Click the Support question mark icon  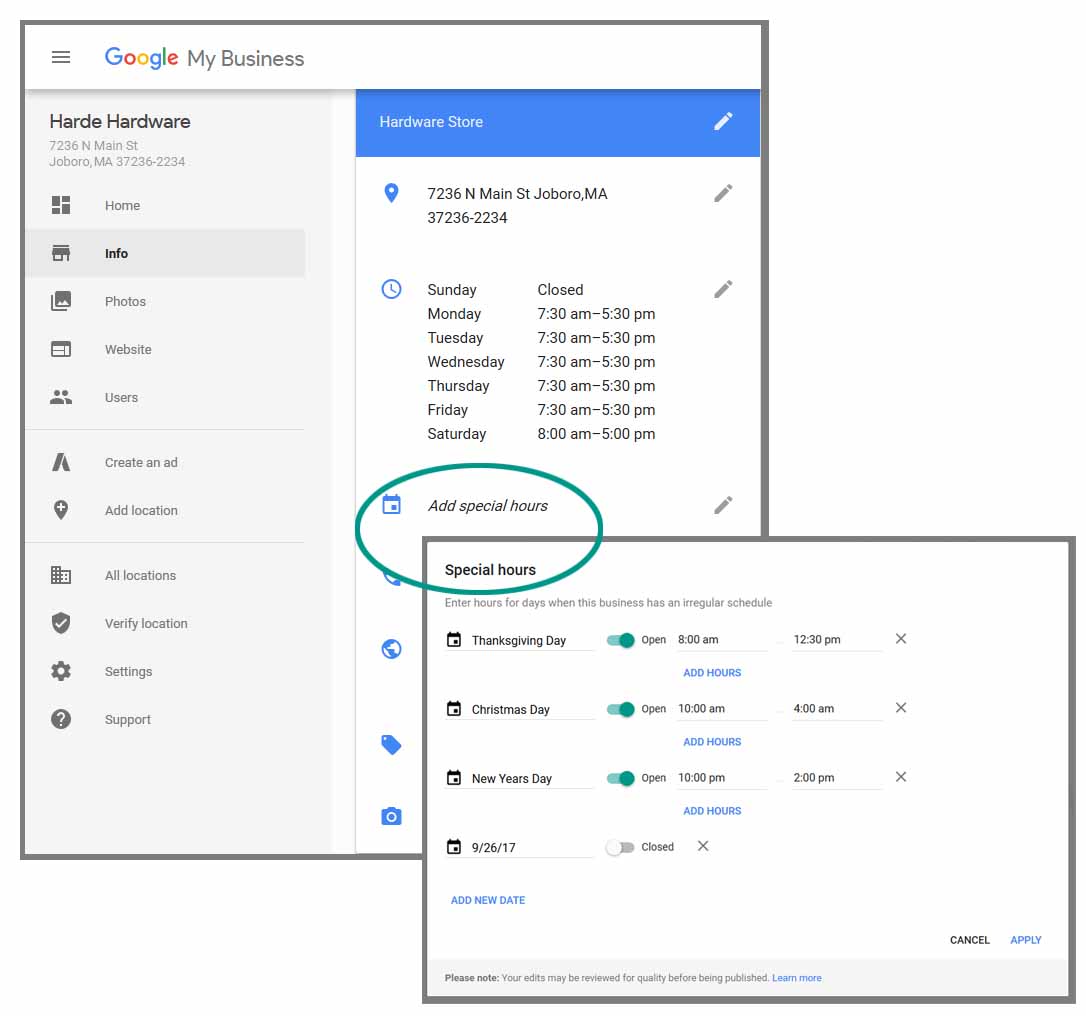coord(61,719)
